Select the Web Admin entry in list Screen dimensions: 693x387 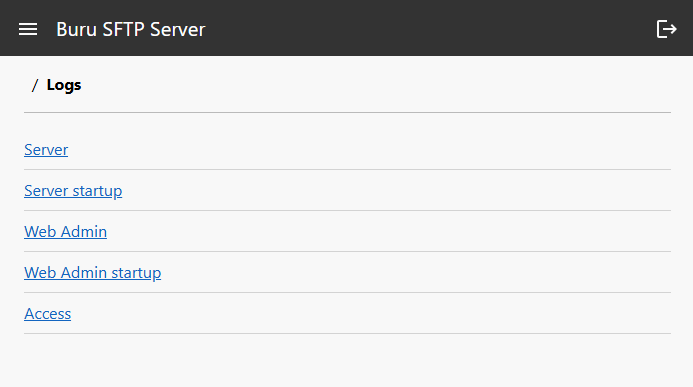[x=65, y=231]
